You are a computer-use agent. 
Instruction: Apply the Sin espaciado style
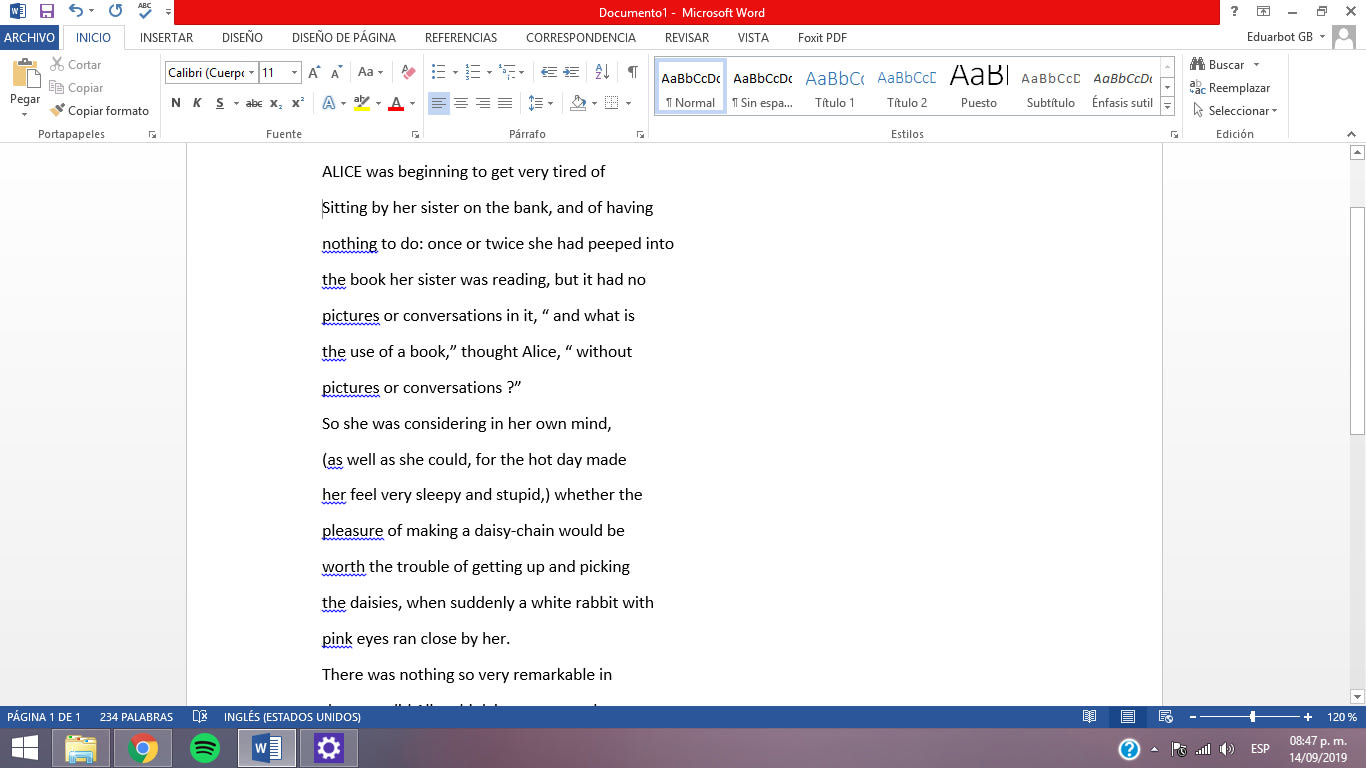coord(762,87)
